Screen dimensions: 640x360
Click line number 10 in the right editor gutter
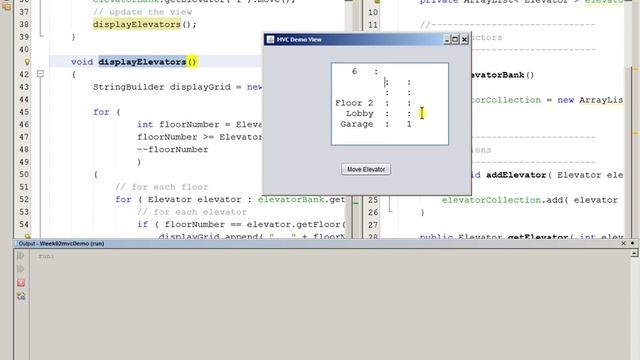[x=373, y=12]
